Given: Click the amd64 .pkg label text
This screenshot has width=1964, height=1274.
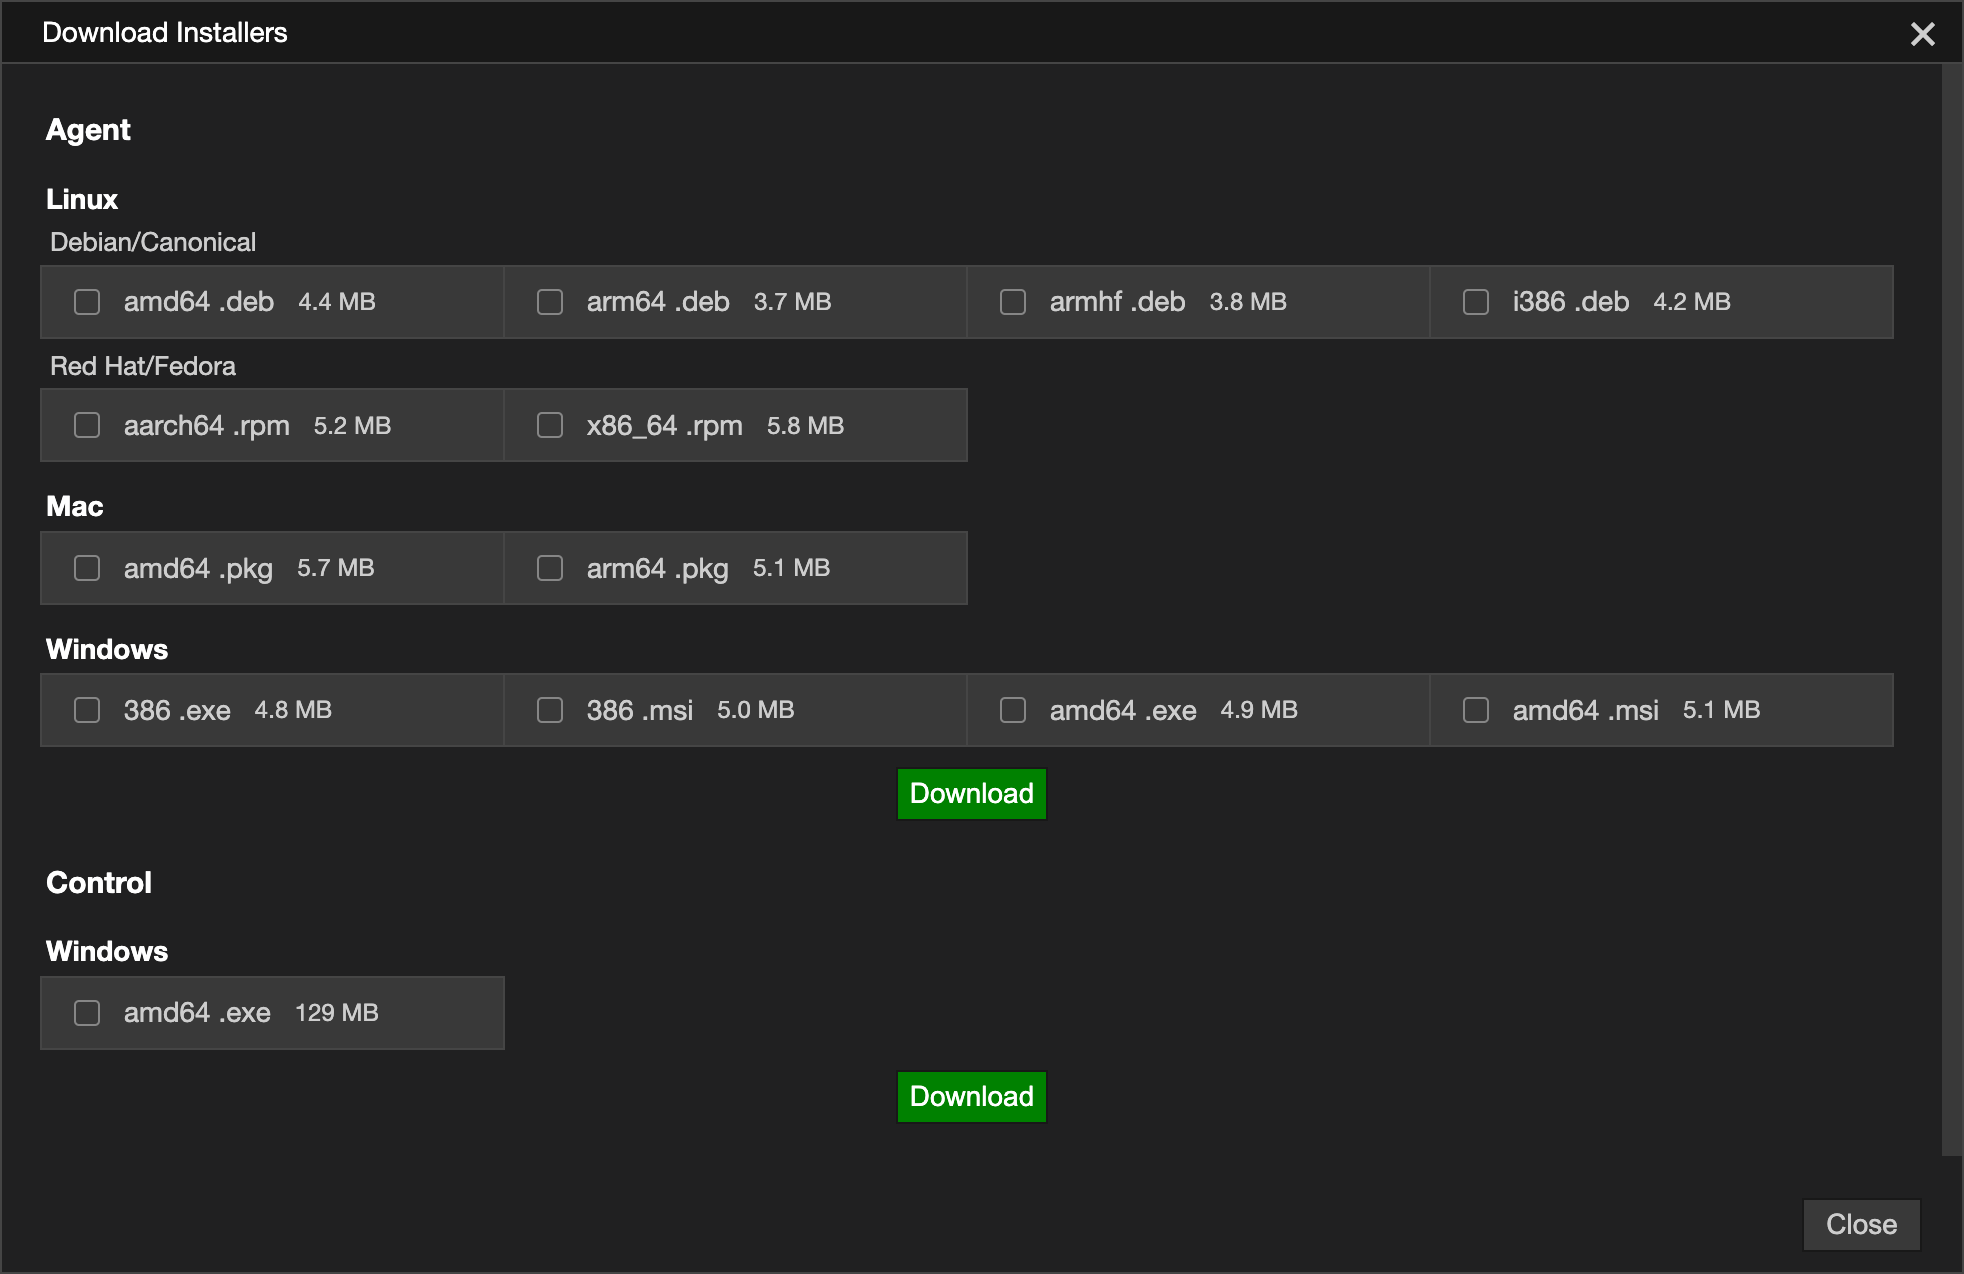Looking at the screenshot, I should click(x=198, y=569).
